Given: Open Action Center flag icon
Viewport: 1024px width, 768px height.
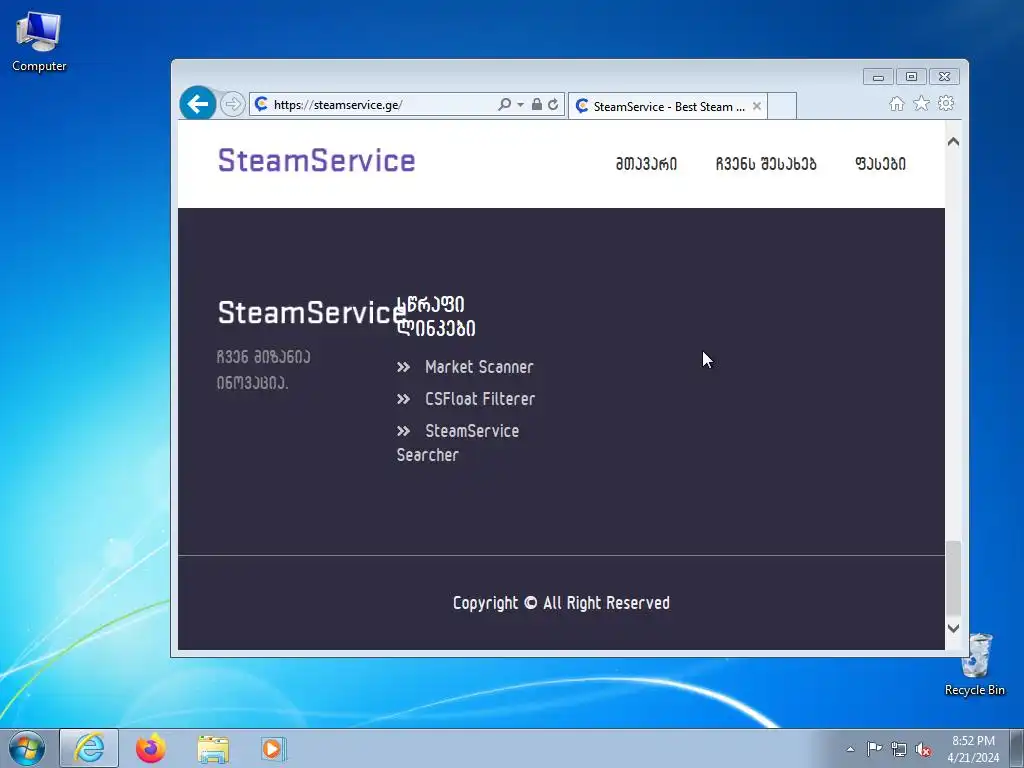Looking at the screenshot, I should (874, 749).
